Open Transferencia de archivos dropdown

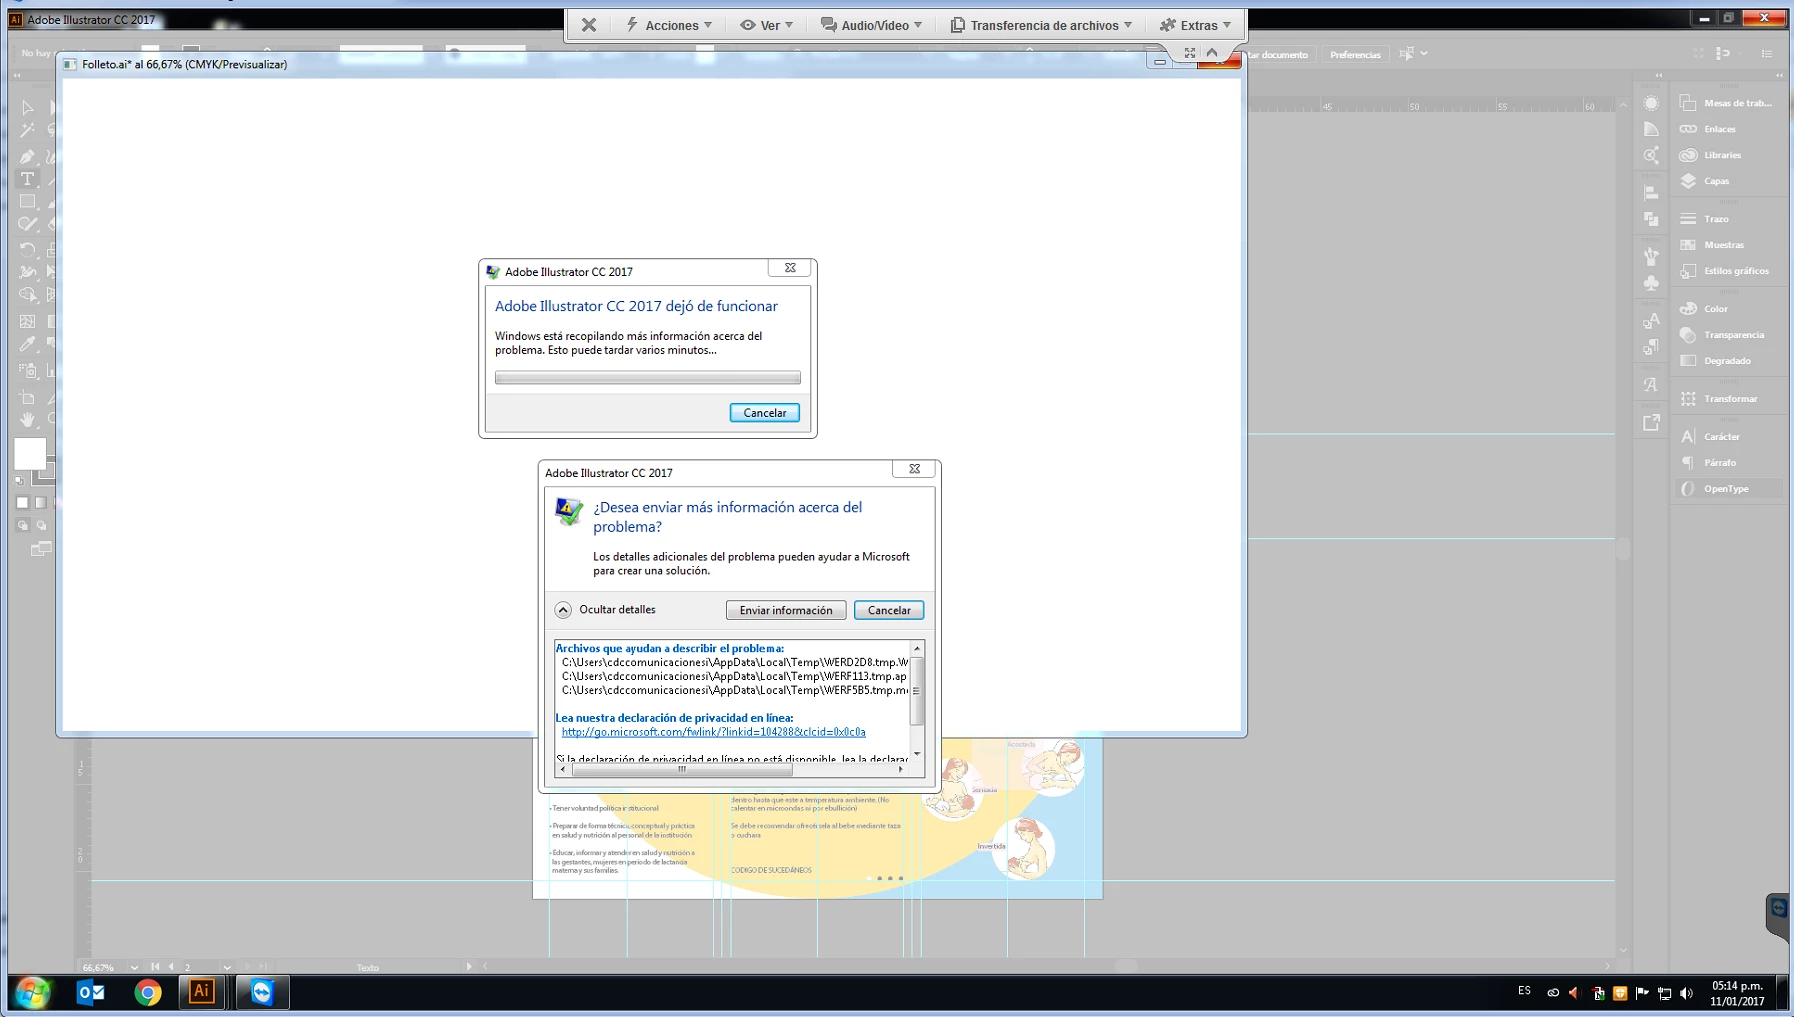(1041, 25)
